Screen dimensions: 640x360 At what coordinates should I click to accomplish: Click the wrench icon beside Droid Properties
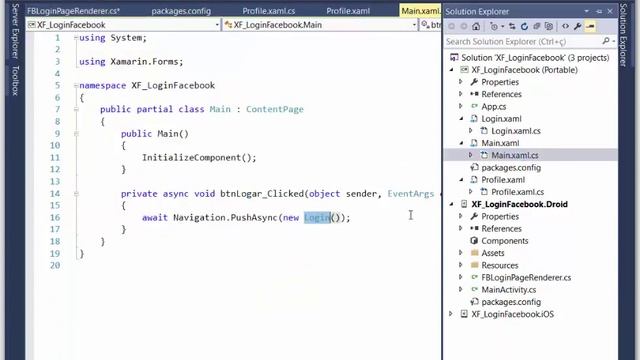[474, 216]
